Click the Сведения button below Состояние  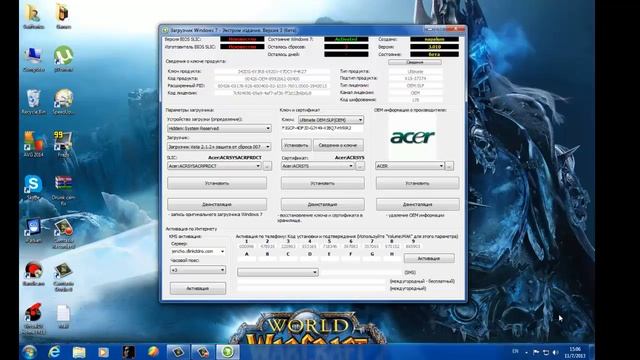[415, 62]
